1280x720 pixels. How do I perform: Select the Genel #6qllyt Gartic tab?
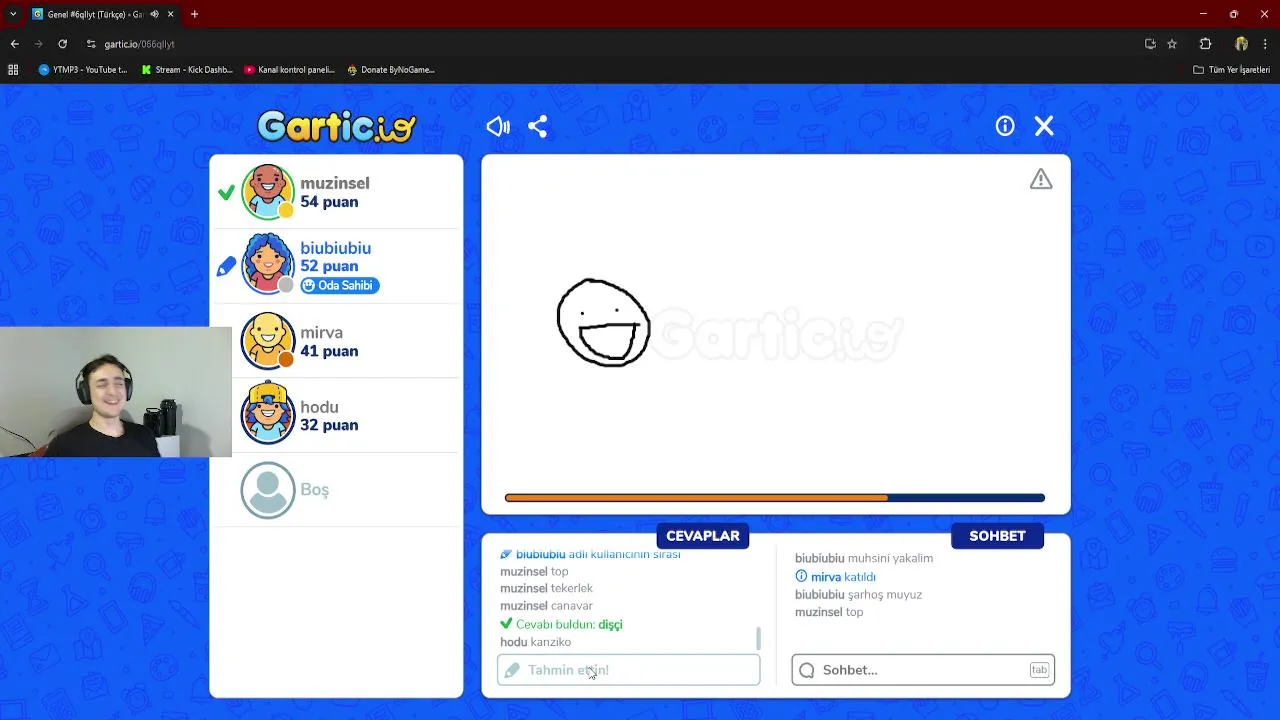click(103, 14)
